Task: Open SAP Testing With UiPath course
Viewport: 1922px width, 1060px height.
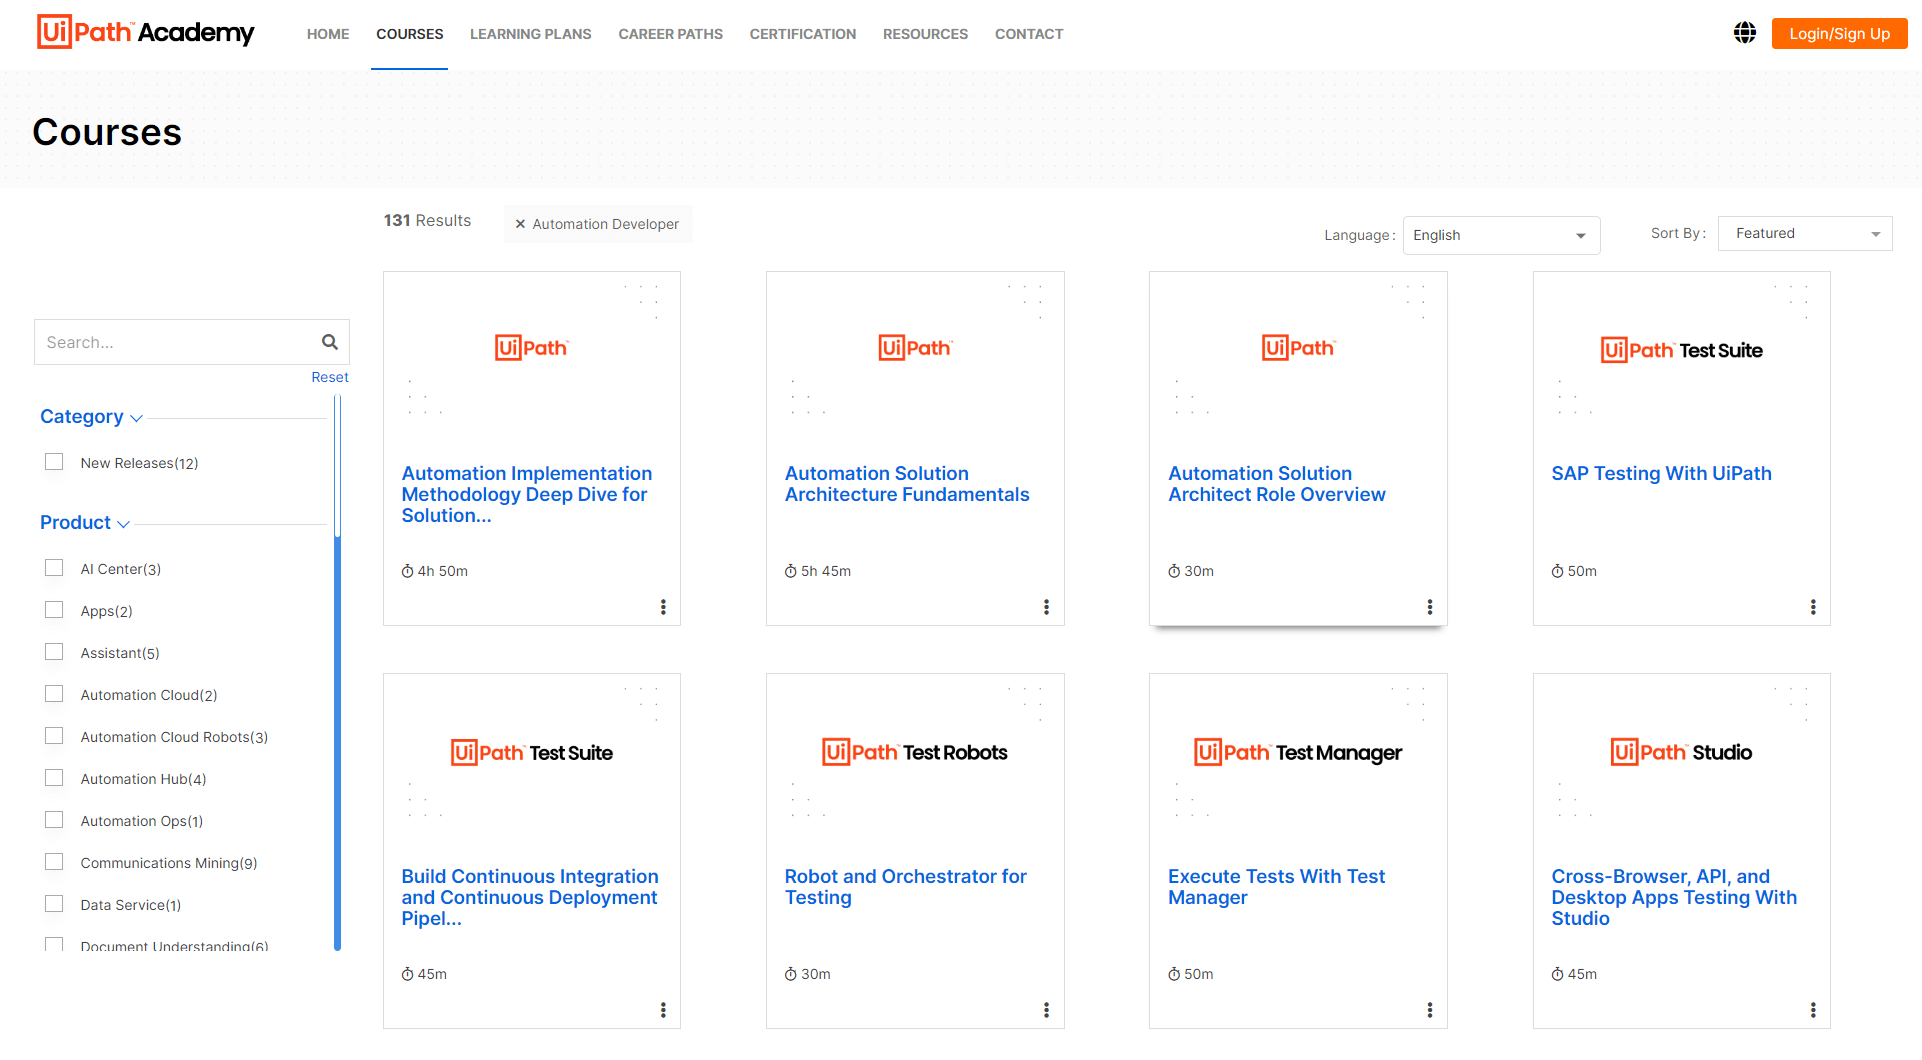Action: 1662,473
